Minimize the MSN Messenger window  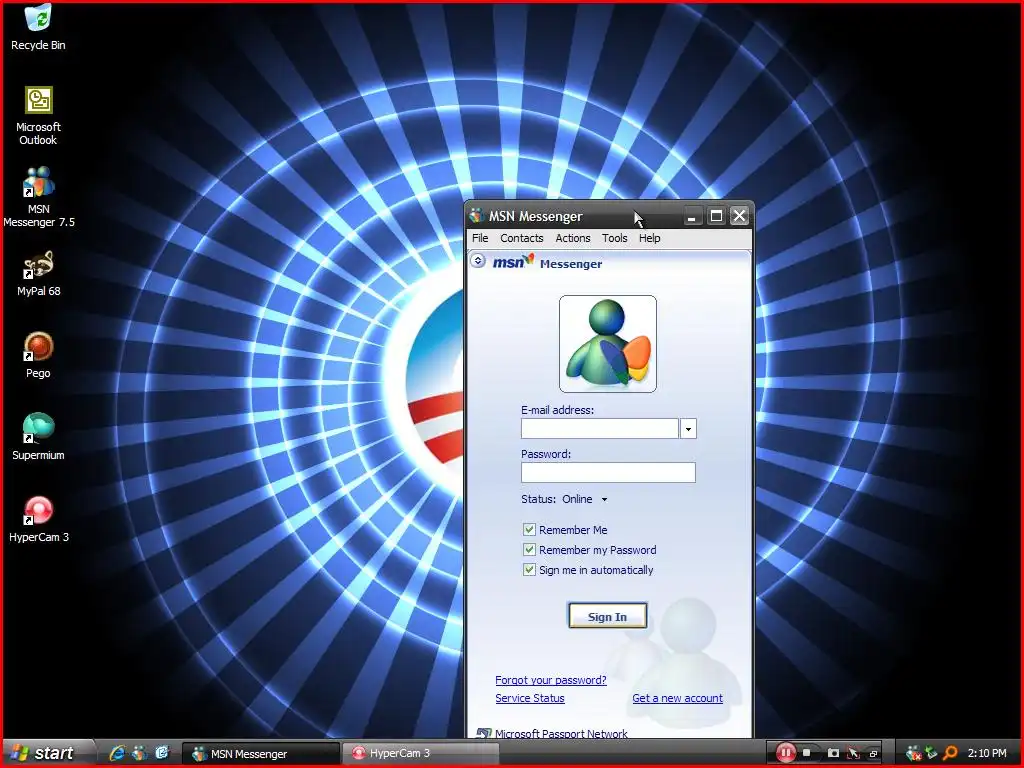click(692, 216)
